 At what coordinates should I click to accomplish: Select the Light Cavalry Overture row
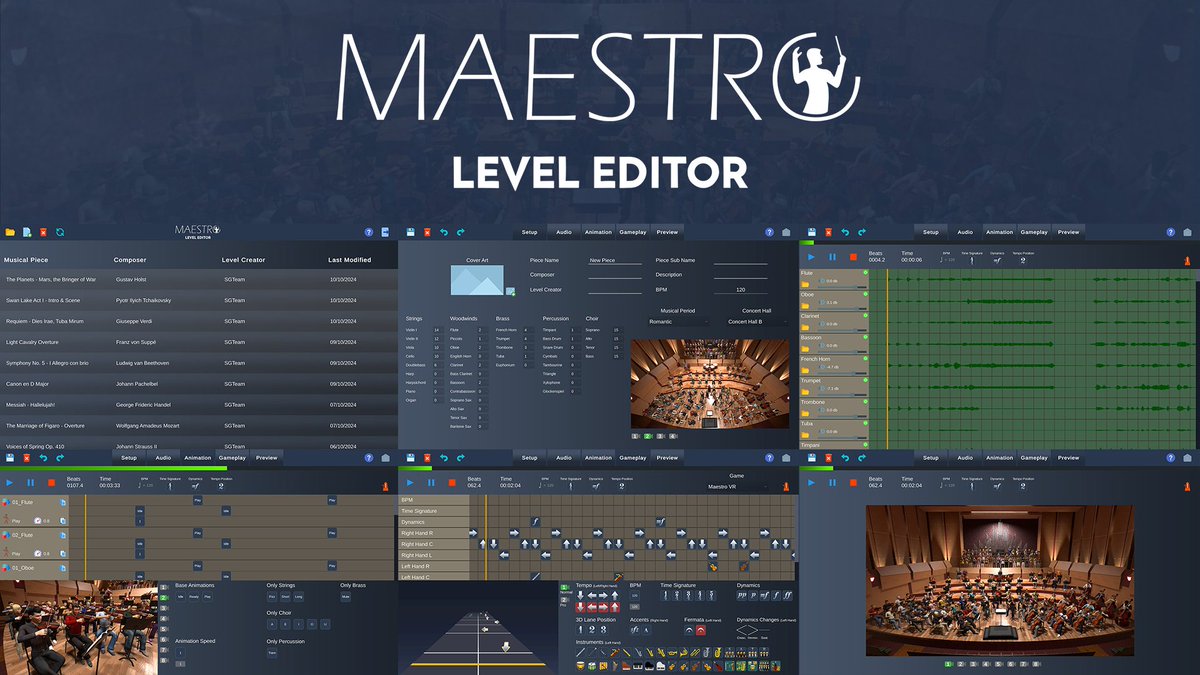[x=200, y=342]
